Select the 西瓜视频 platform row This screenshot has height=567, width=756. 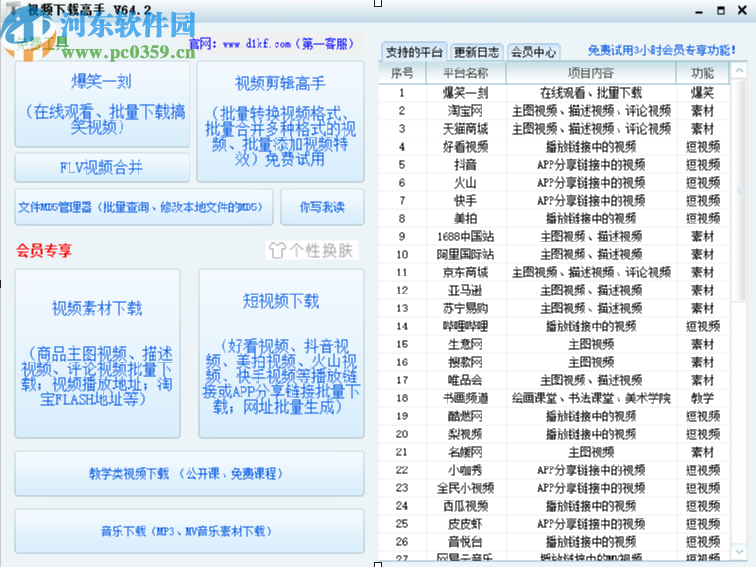pos(554,506)
